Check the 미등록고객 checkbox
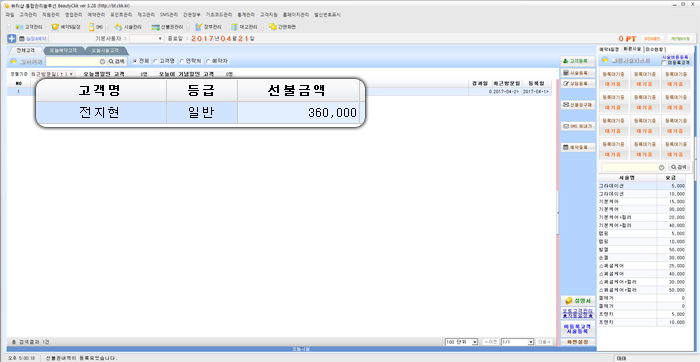The height and width of the screenshot is (362, 700). [x=664, y=63]
